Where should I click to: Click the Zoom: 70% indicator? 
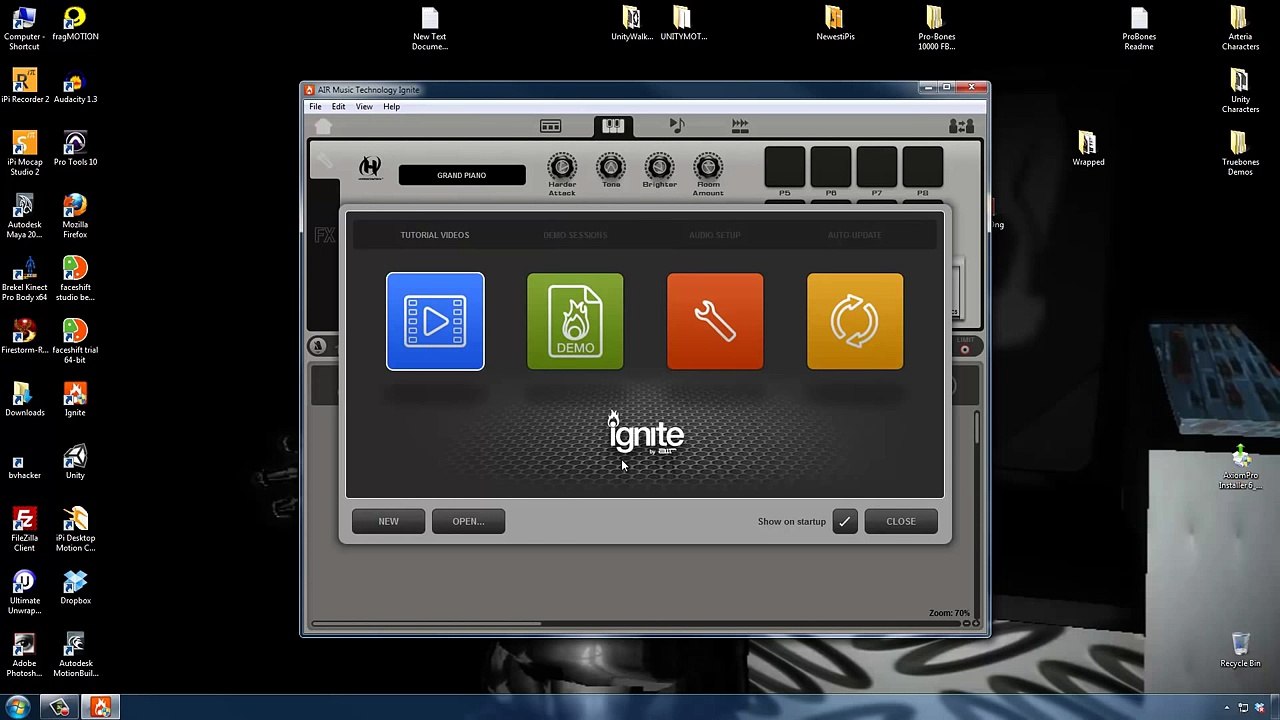pyautogui.click(x=949, y=613)
